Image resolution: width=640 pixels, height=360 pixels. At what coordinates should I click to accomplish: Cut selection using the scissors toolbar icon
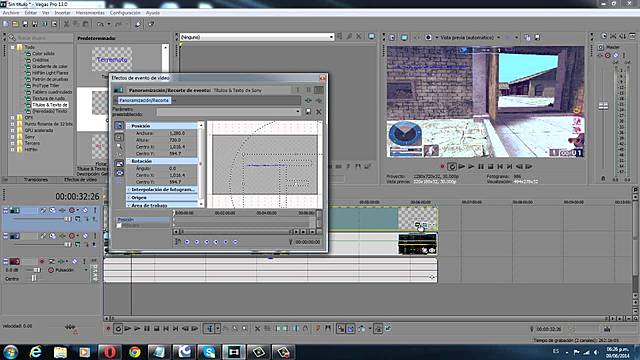click(x=66, y=24)
